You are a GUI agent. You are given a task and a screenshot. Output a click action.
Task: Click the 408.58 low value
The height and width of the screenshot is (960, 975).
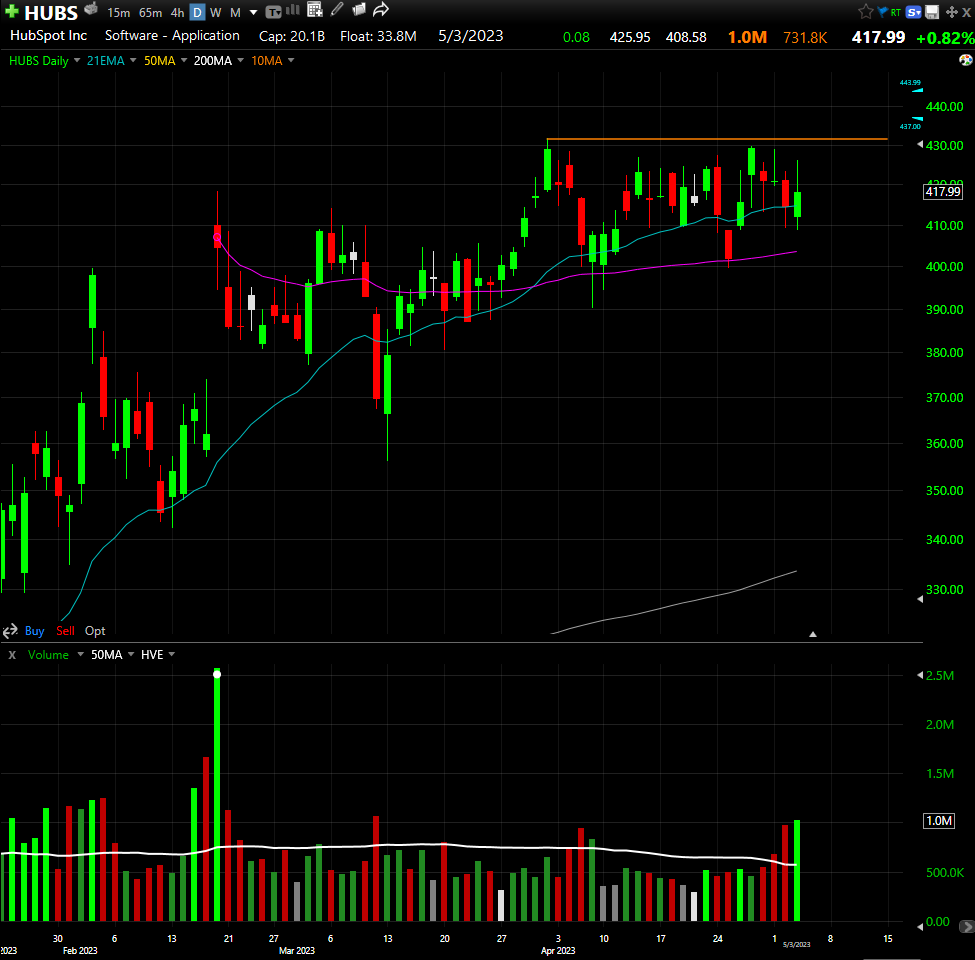(686, 37)
